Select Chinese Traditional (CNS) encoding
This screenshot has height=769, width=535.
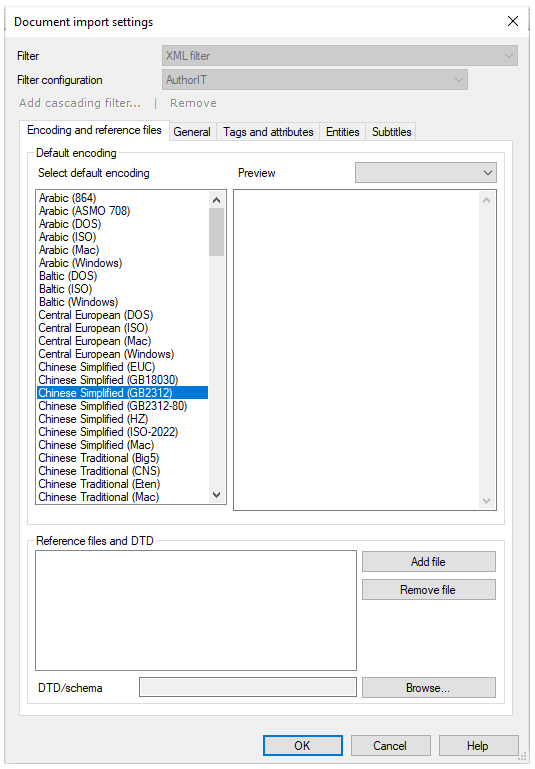pyautogui.click(x=123, y=471)
